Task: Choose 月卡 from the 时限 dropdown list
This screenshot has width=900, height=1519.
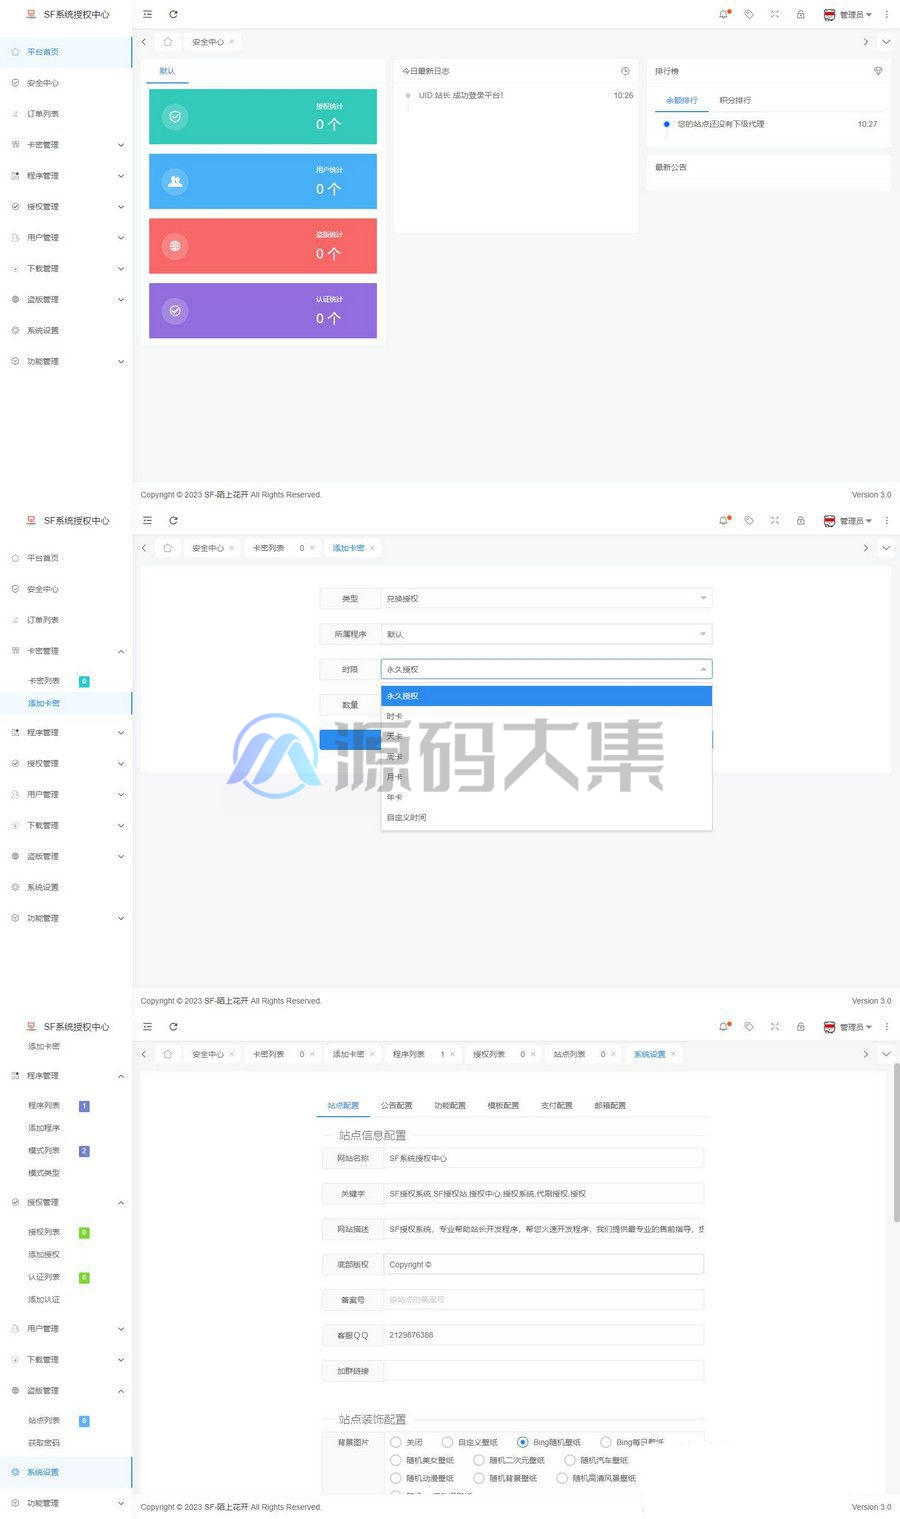Action: pos(546,777)
